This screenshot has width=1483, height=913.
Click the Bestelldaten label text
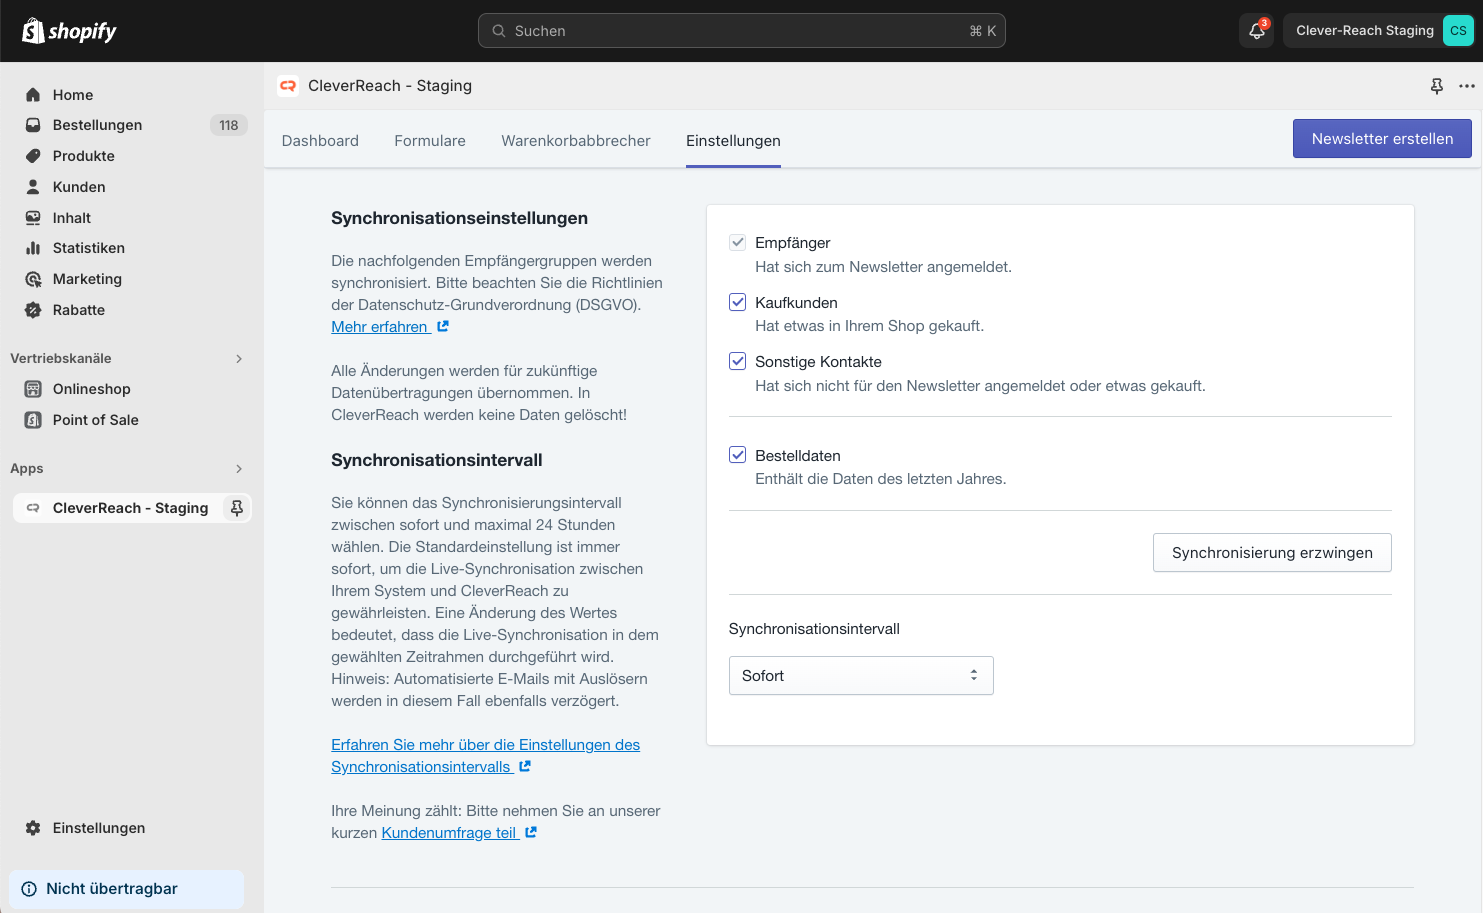798,456
